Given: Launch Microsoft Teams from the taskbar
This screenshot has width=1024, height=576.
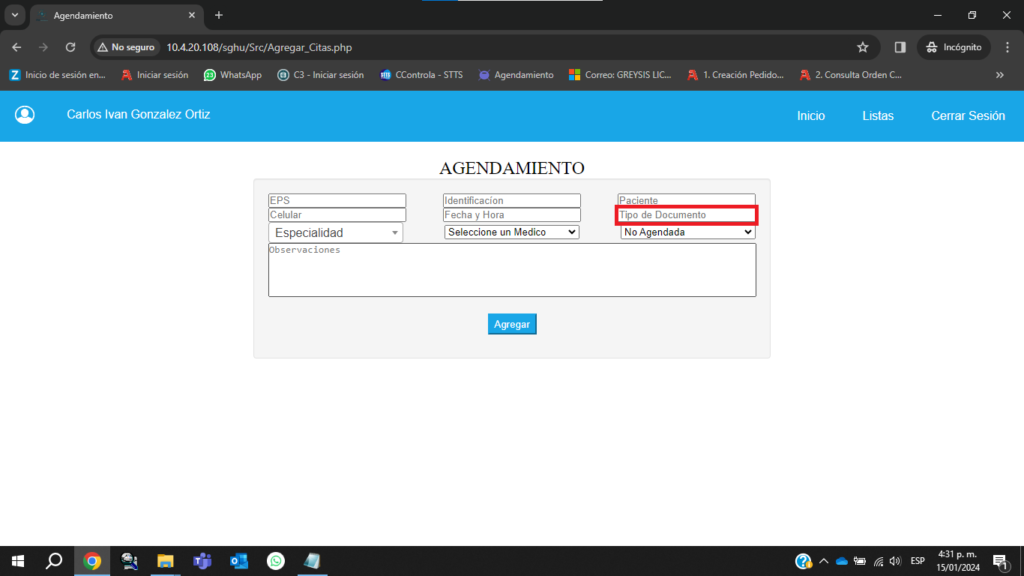Looking at the screenshot, I should 202,561.
